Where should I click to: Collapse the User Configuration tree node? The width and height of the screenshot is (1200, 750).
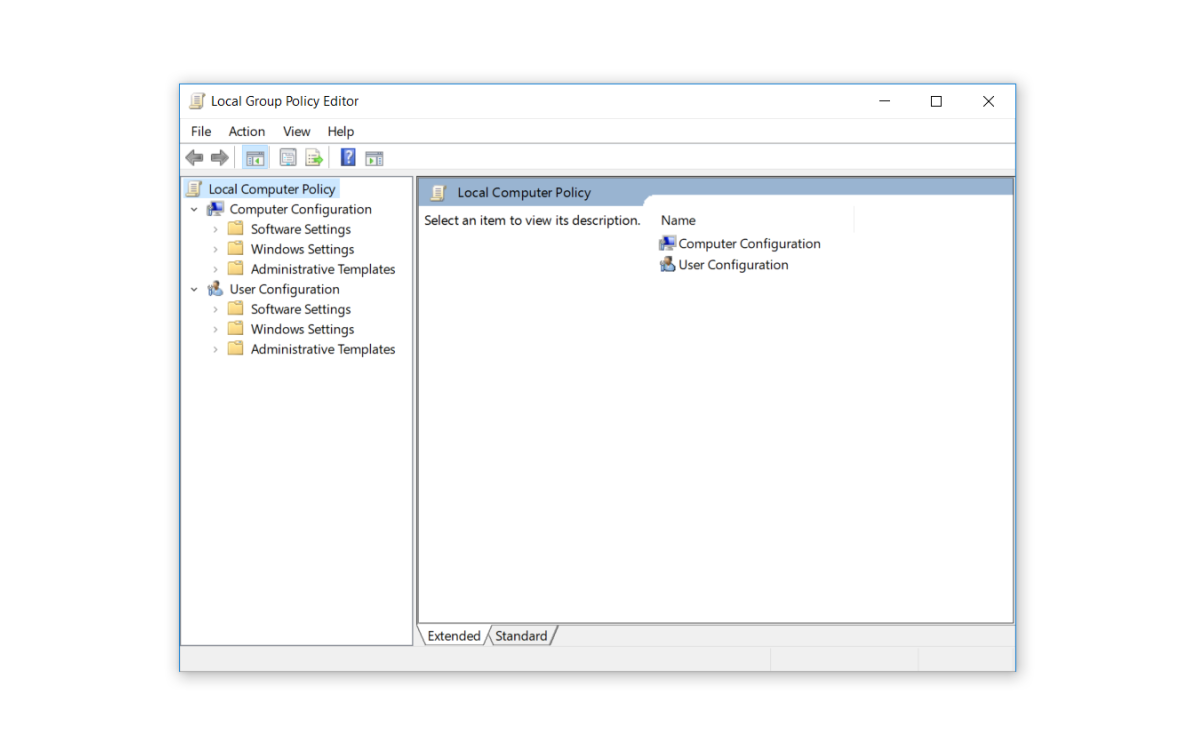click(x=194, y=289)
